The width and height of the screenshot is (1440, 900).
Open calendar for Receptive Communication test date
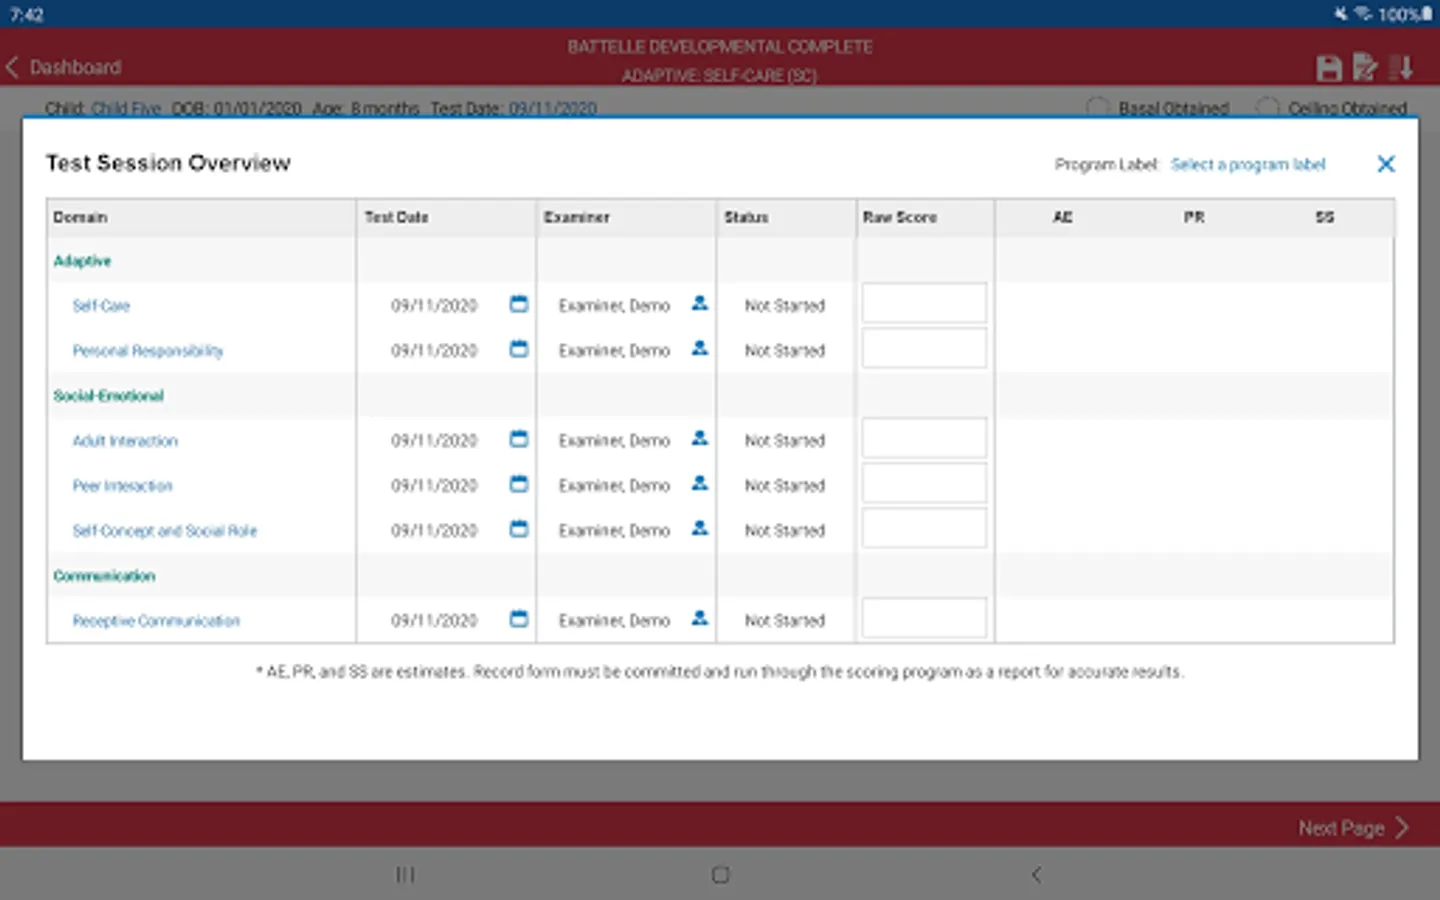(519, 619)
